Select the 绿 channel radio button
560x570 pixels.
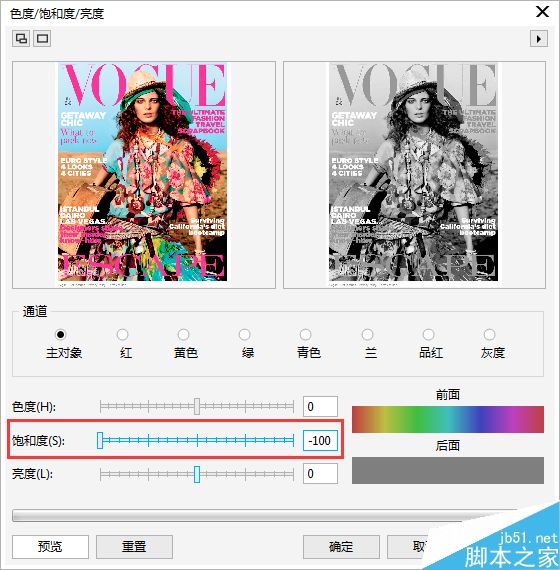coord(244,334)
